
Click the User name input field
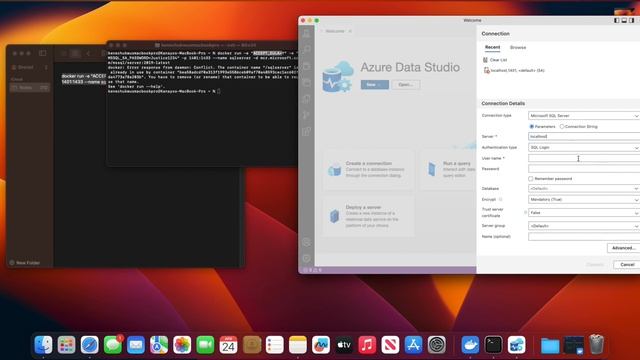(584, 158)
